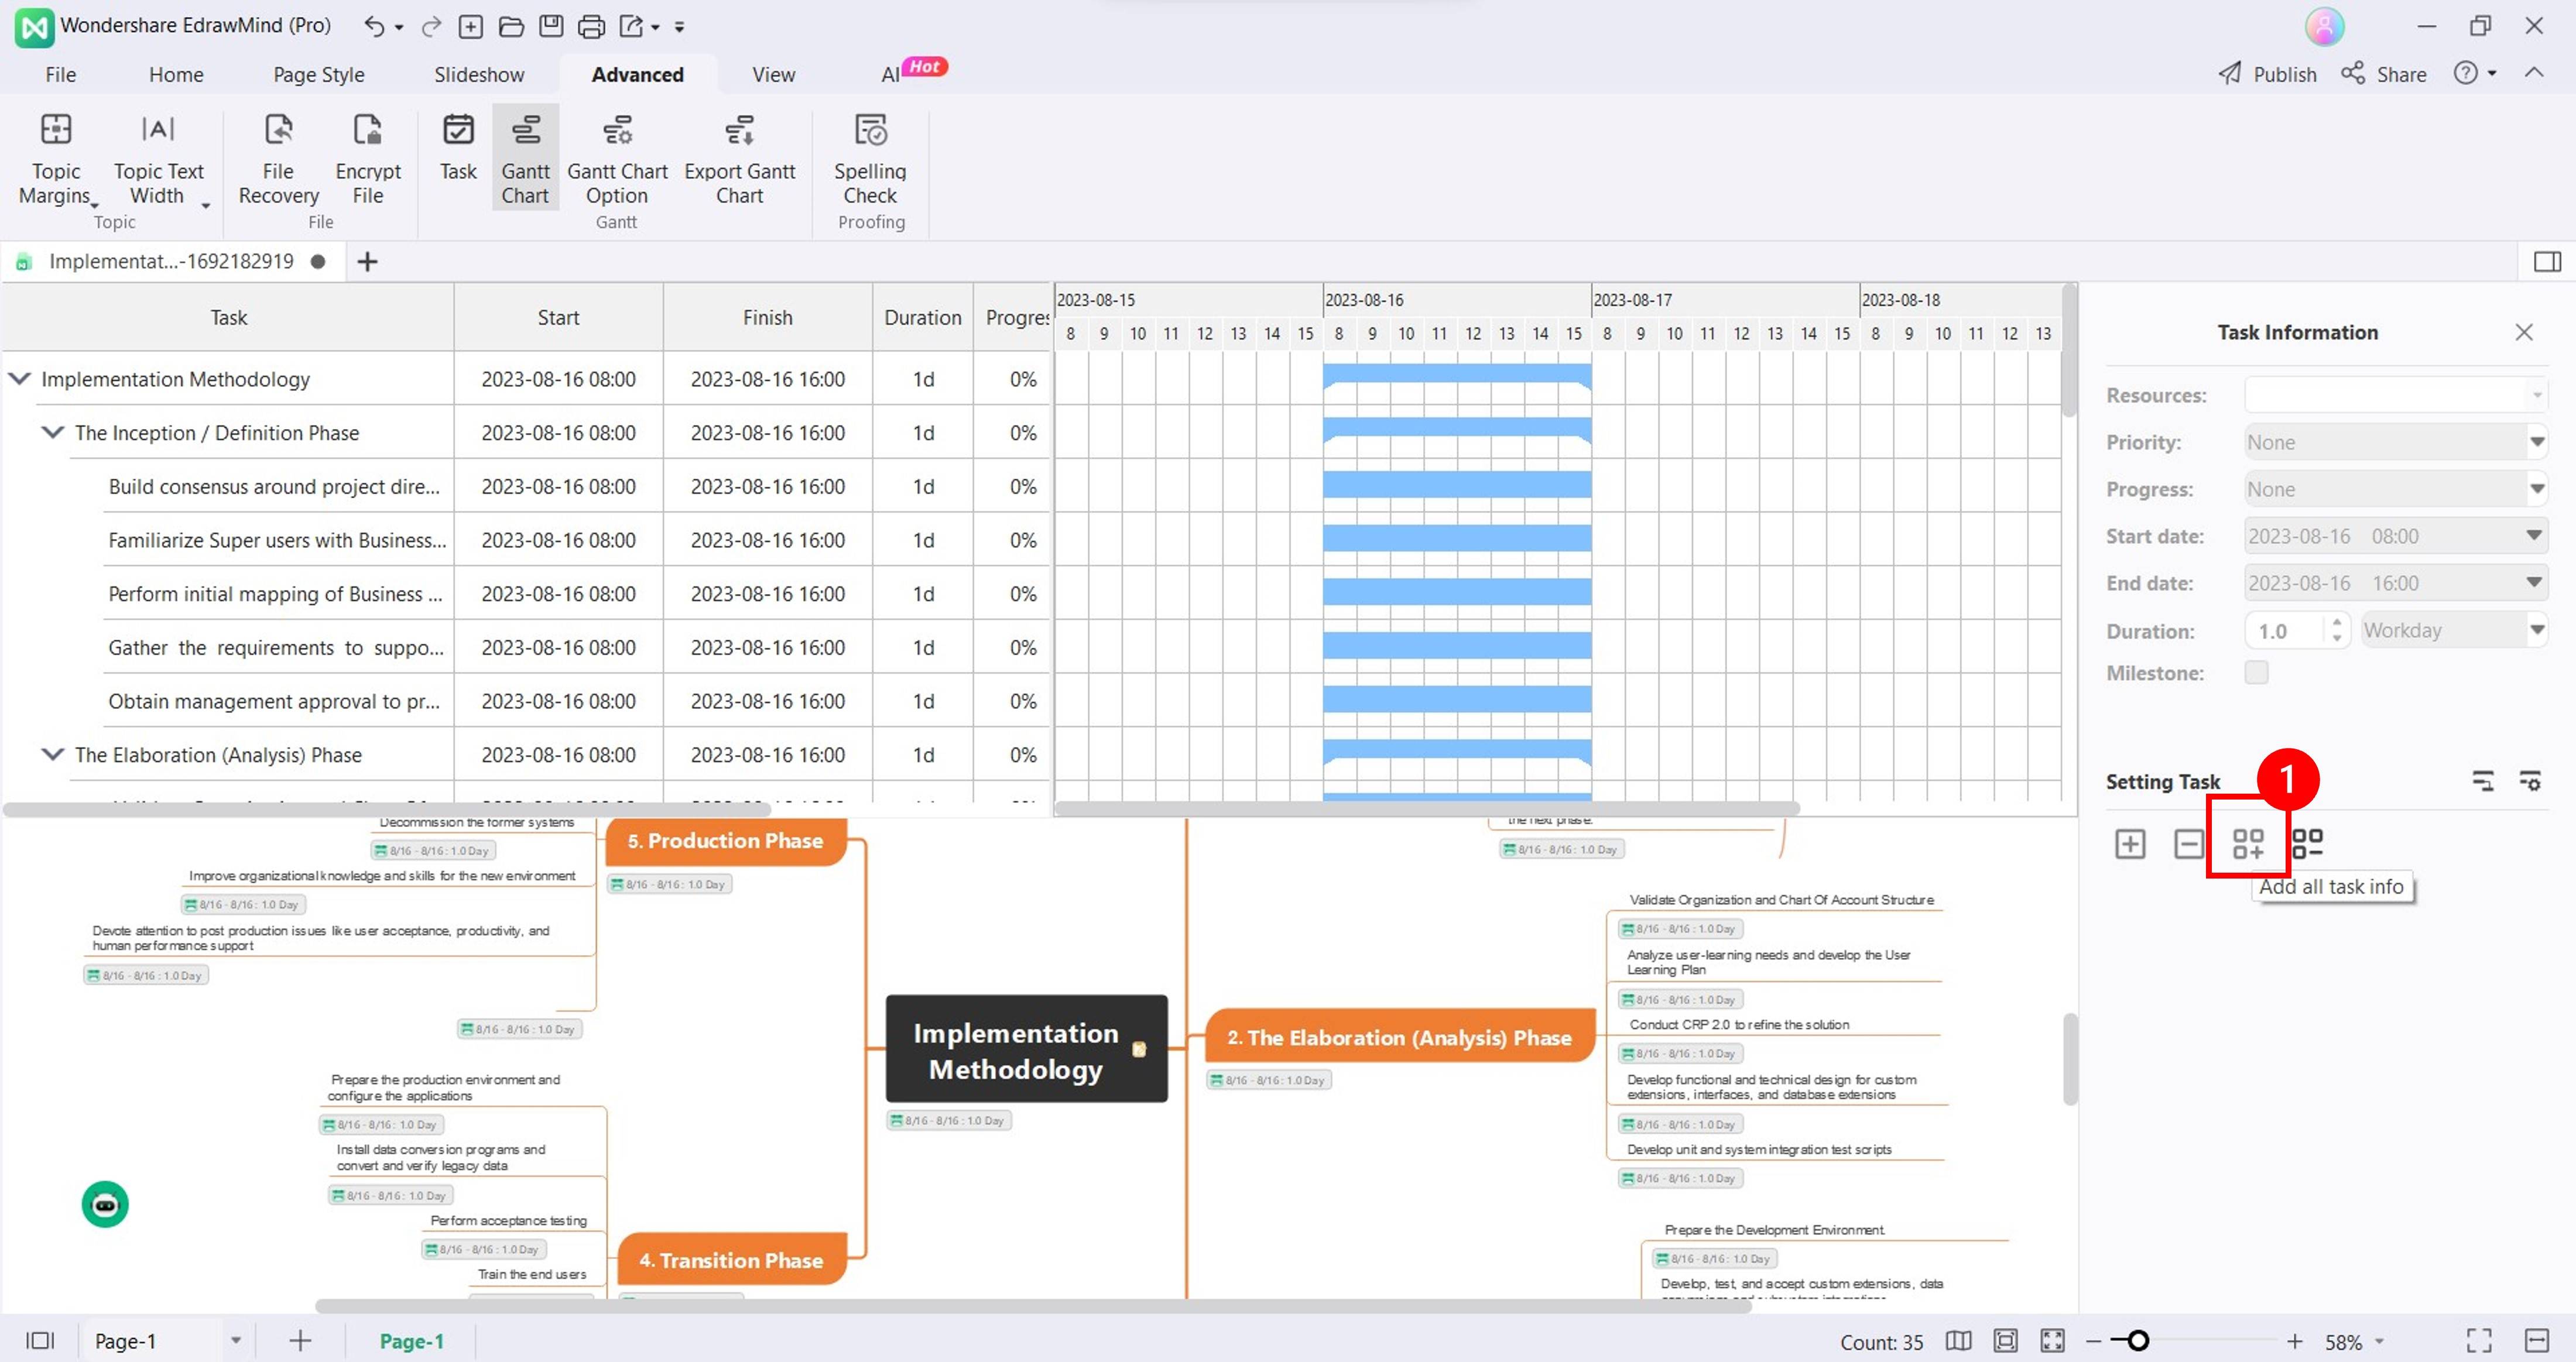This screenshot has height=1362, width=2576.
Task: Click the Share button
Action: click(x=2384, y=75)
